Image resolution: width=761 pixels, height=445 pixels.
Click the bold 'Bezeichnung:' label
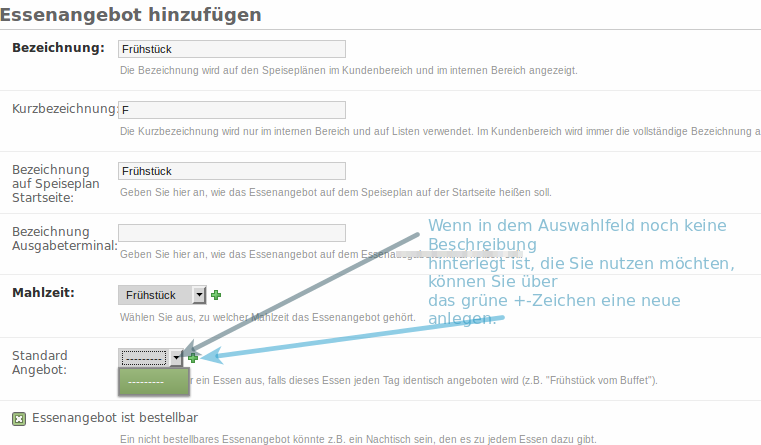point(58,48)
